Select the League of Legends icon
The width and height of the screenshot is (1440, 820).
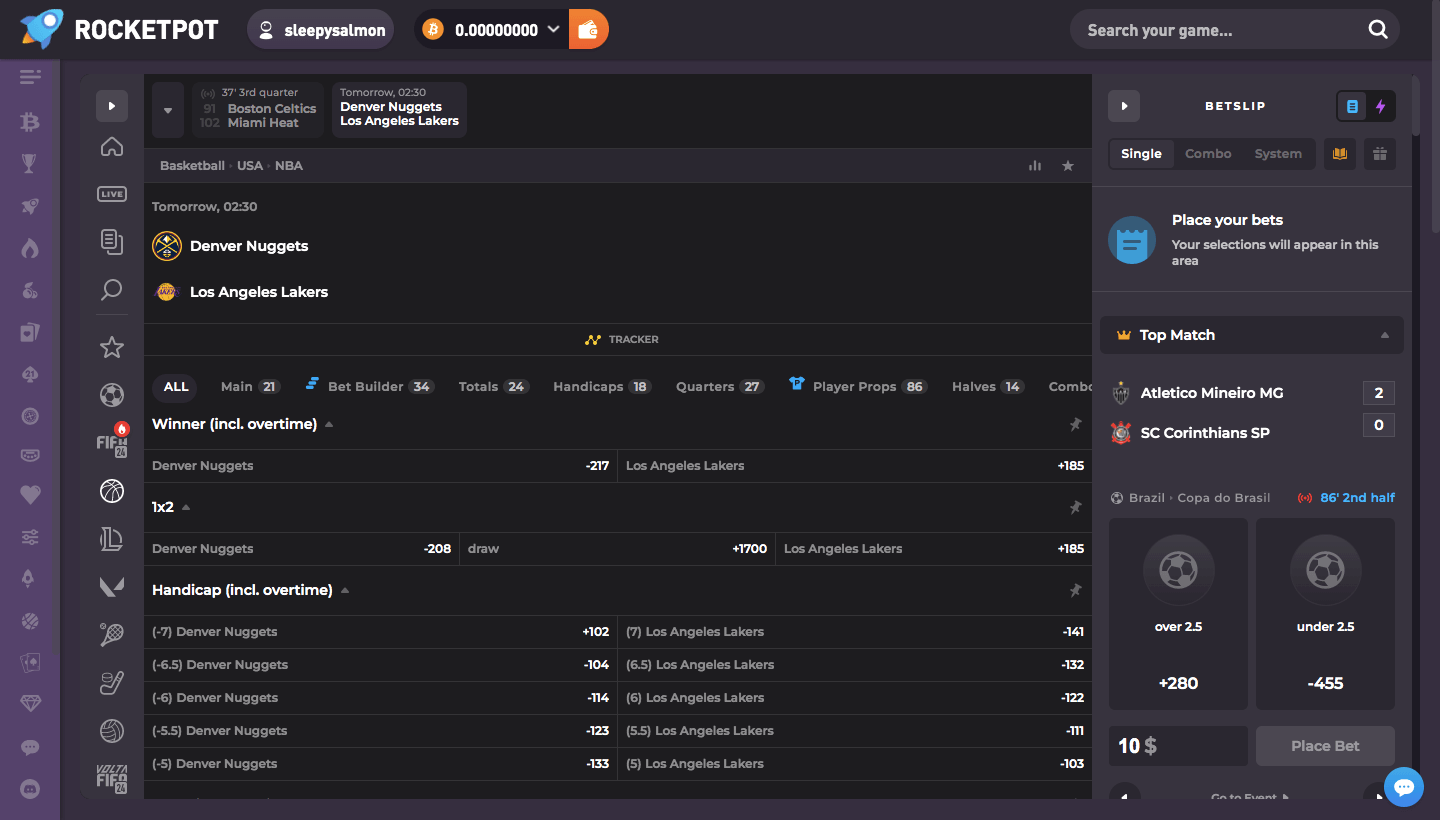click(112, 539)
